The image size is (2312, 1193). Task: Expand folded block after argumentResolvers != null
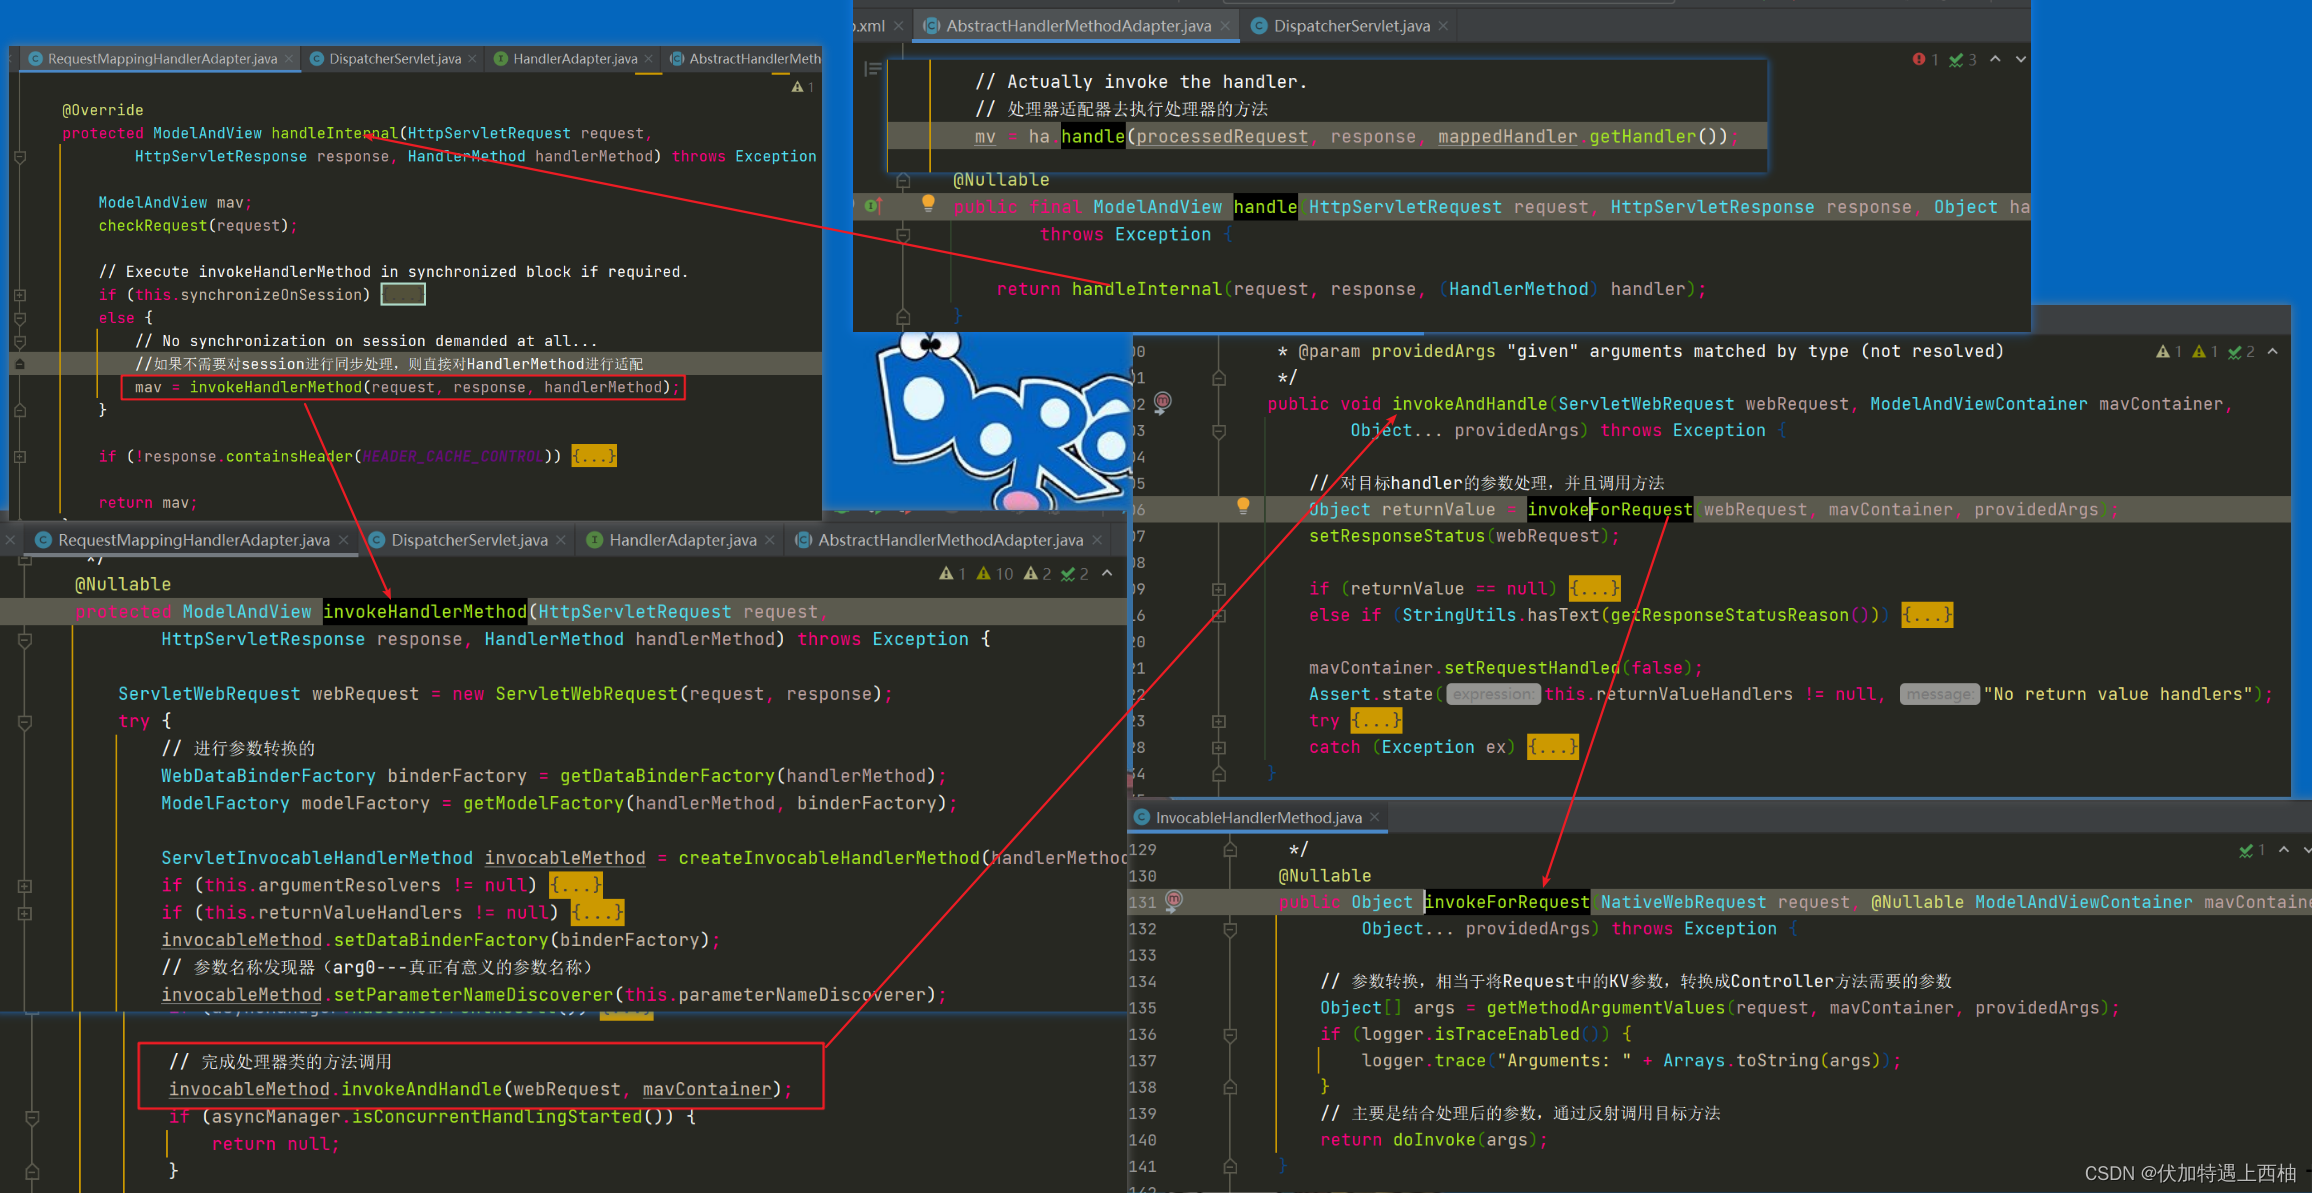pos(577,885)
